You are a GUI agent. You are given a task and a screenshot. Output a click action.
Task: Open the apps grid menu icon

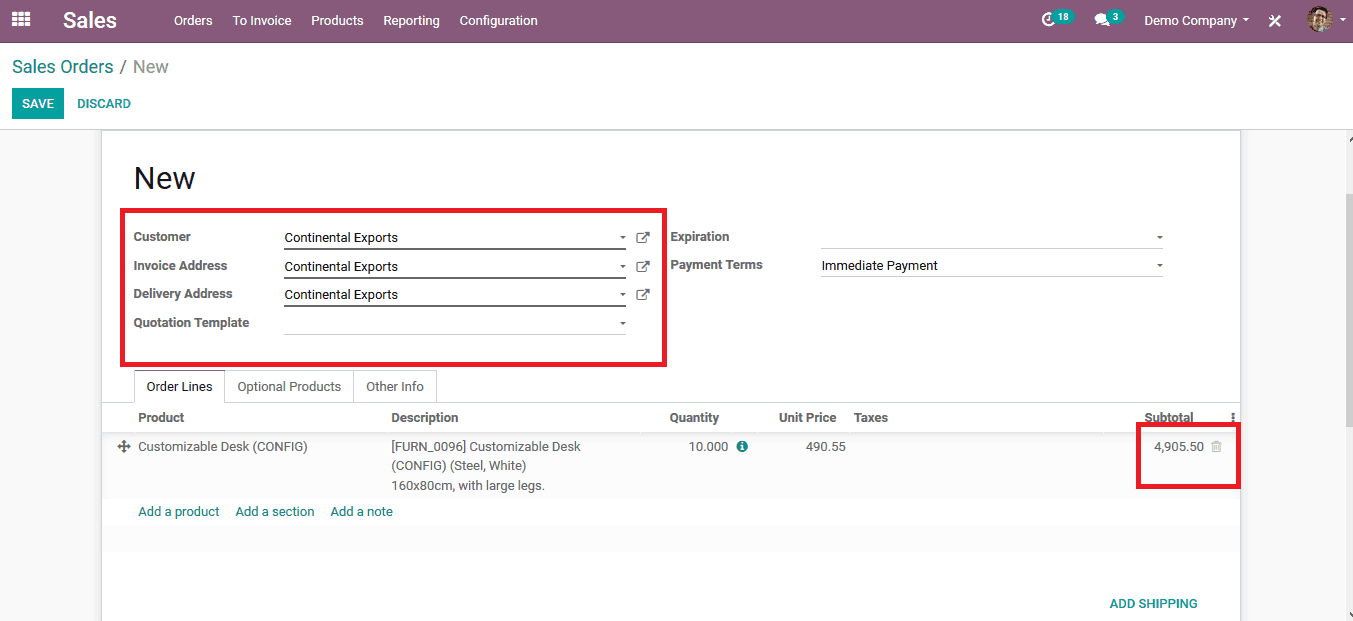(x=21, y=19)
